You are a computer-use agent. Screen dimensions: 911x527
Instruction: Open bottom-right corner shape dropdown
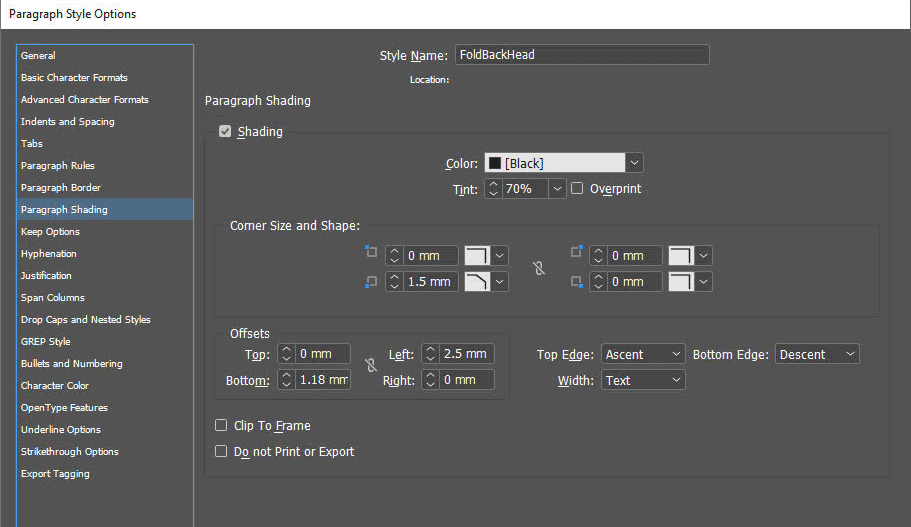(x=704, y=282)
